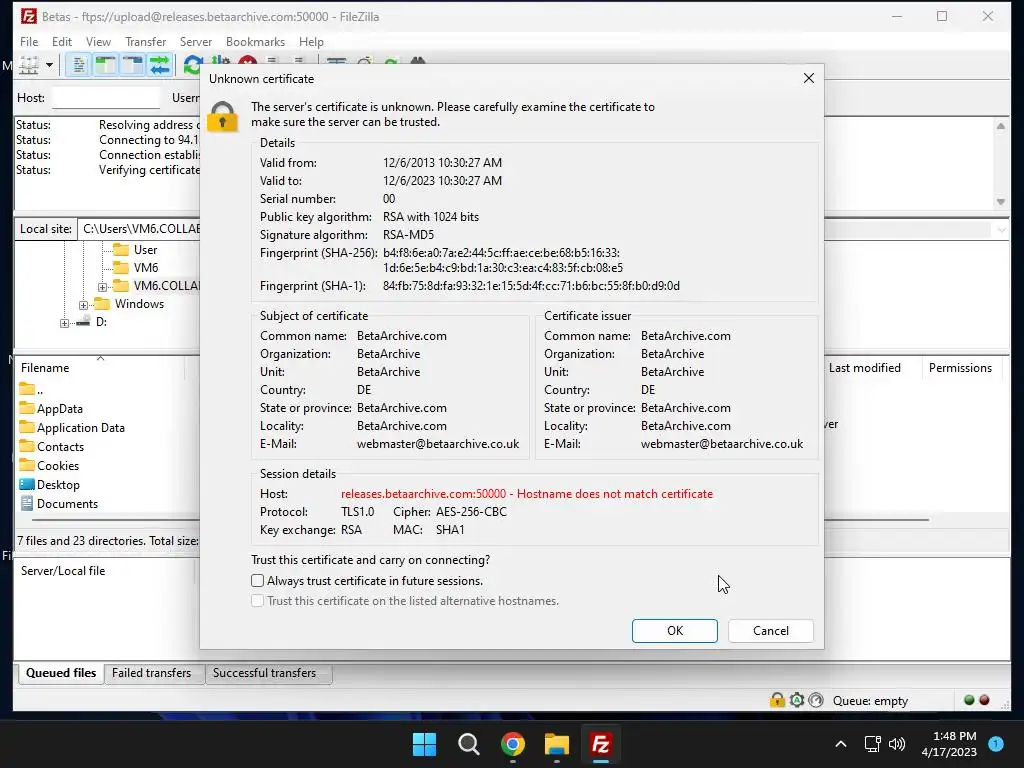Close the Unknown certificate dialog
This screenshot has height=768, width=1024.
pos(808,78)
